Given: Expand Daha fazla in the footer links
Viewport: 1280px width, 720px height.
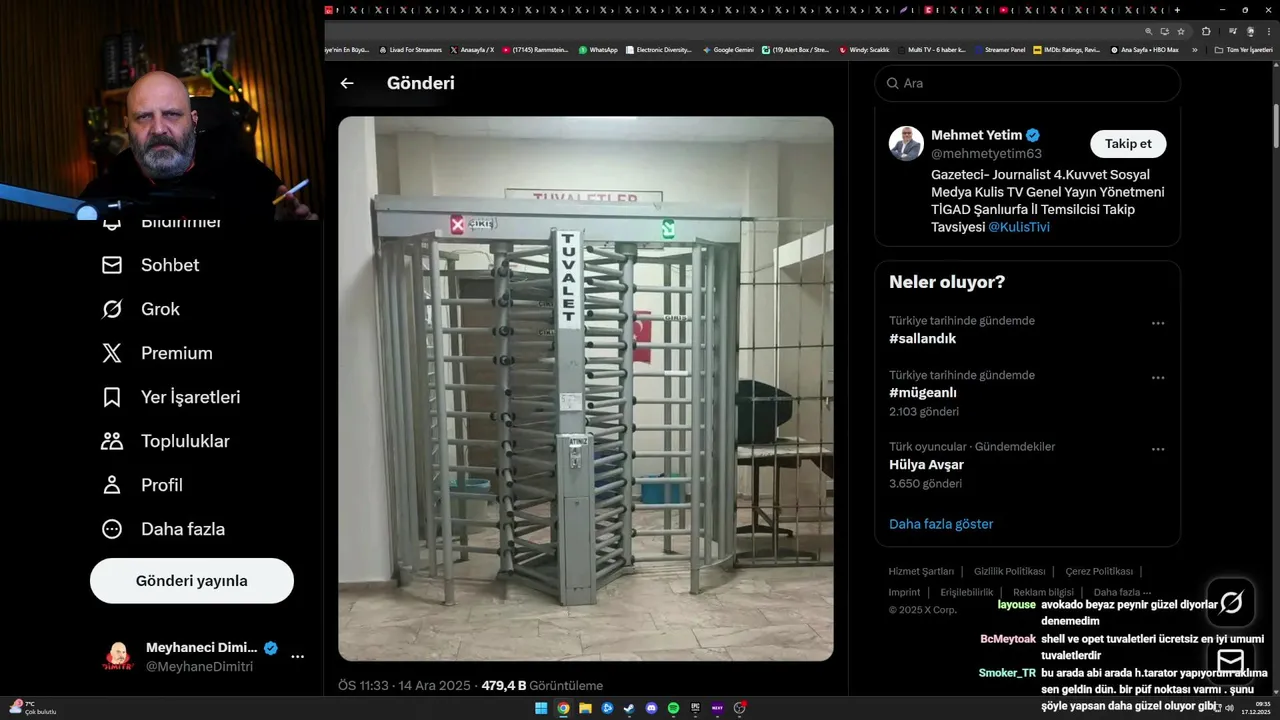Looking at the screenshot, I should (x=1122, y=592).
